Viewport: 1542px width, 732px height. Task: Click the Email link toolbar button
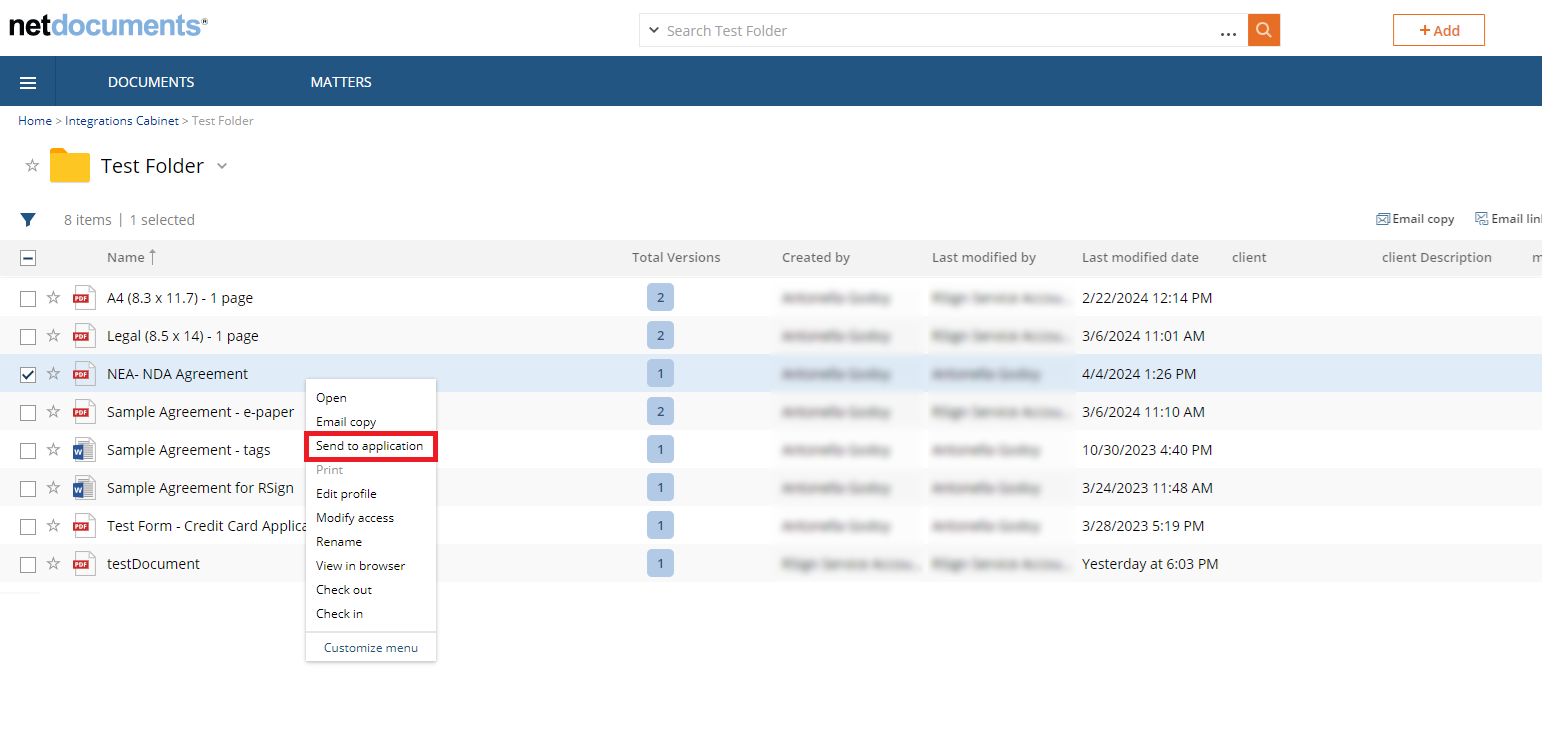click(x=1509, y=219)
